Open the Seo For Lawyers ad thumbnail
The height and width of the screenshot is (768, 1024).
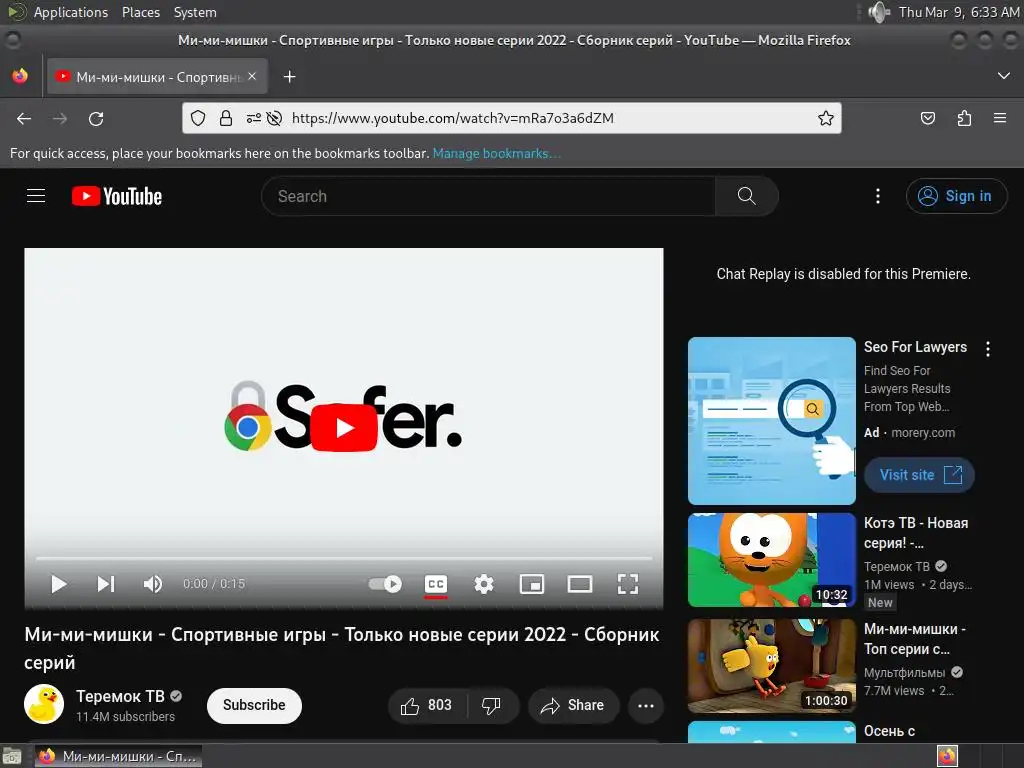point(772,421)
